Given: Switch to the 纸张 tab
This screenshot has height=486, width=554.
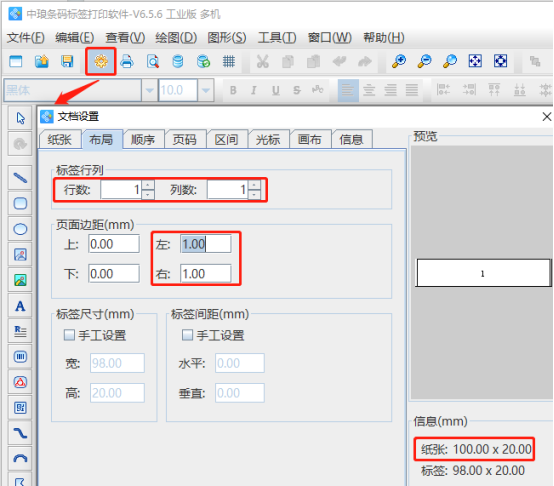Looking at the screenshot, I should point(60,140).
